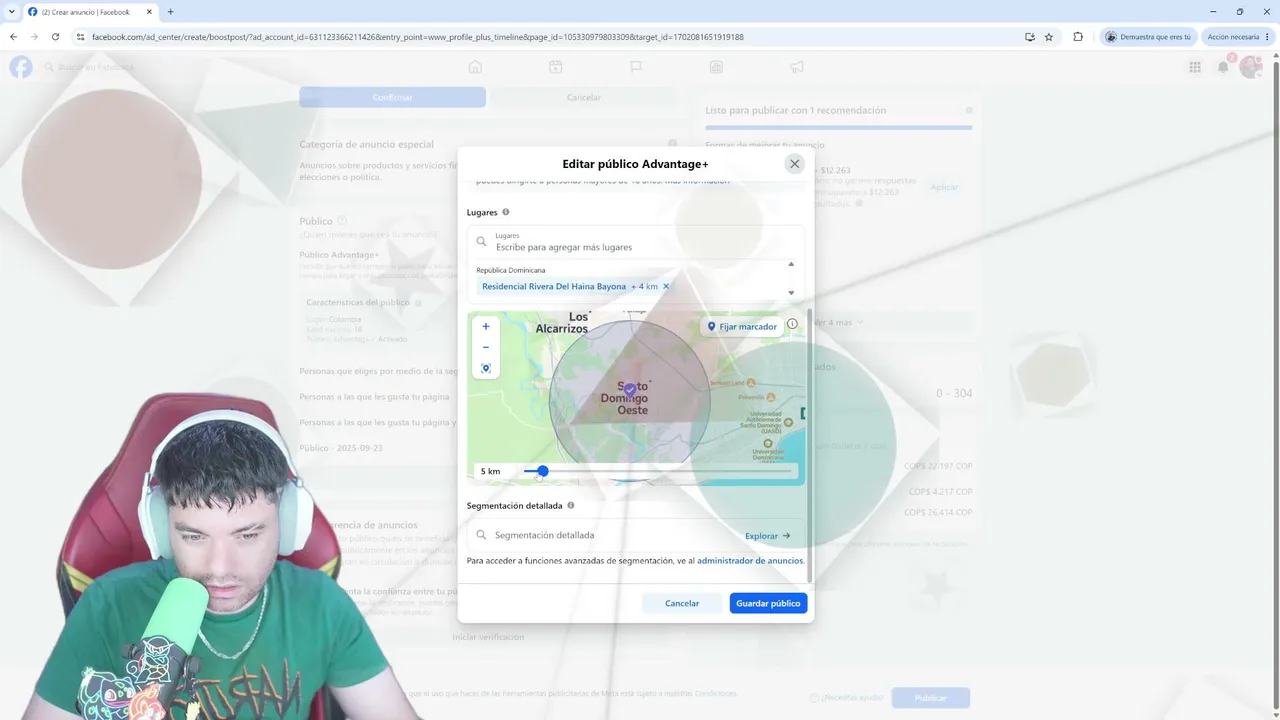View site information icon in address bar
Image resolution: width=1280 pixels, height=720 pixels.
(x=80, y=37)
